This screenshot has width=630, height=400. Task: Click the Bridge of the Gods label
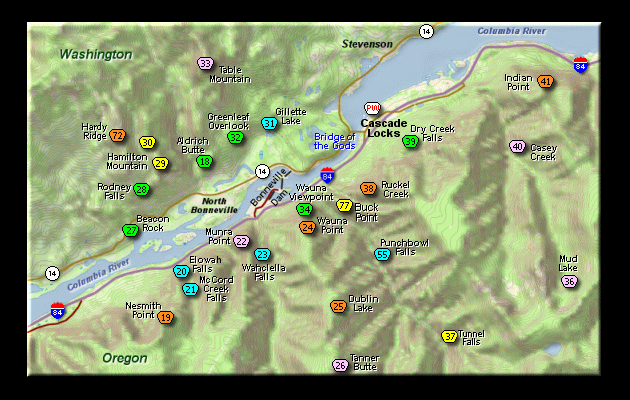(334, 141)
